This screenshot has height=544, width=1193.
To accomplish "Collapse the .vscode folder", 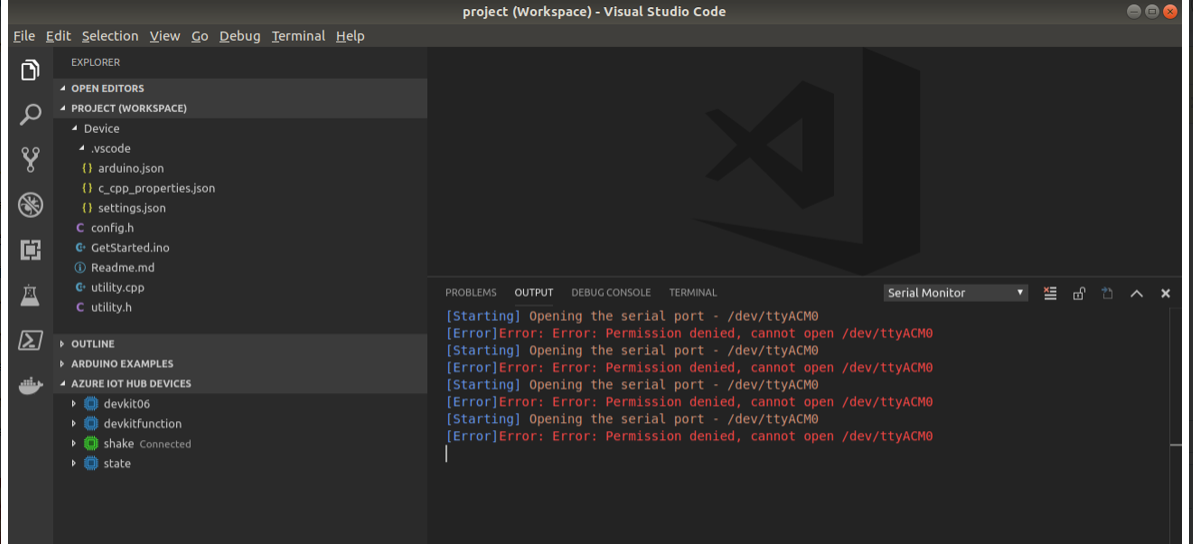I will point(82,148).
